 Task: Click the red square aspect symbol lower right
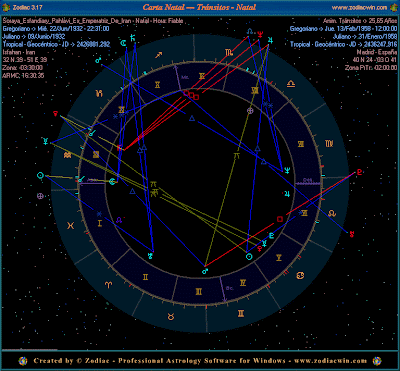[x=280, y=219]
